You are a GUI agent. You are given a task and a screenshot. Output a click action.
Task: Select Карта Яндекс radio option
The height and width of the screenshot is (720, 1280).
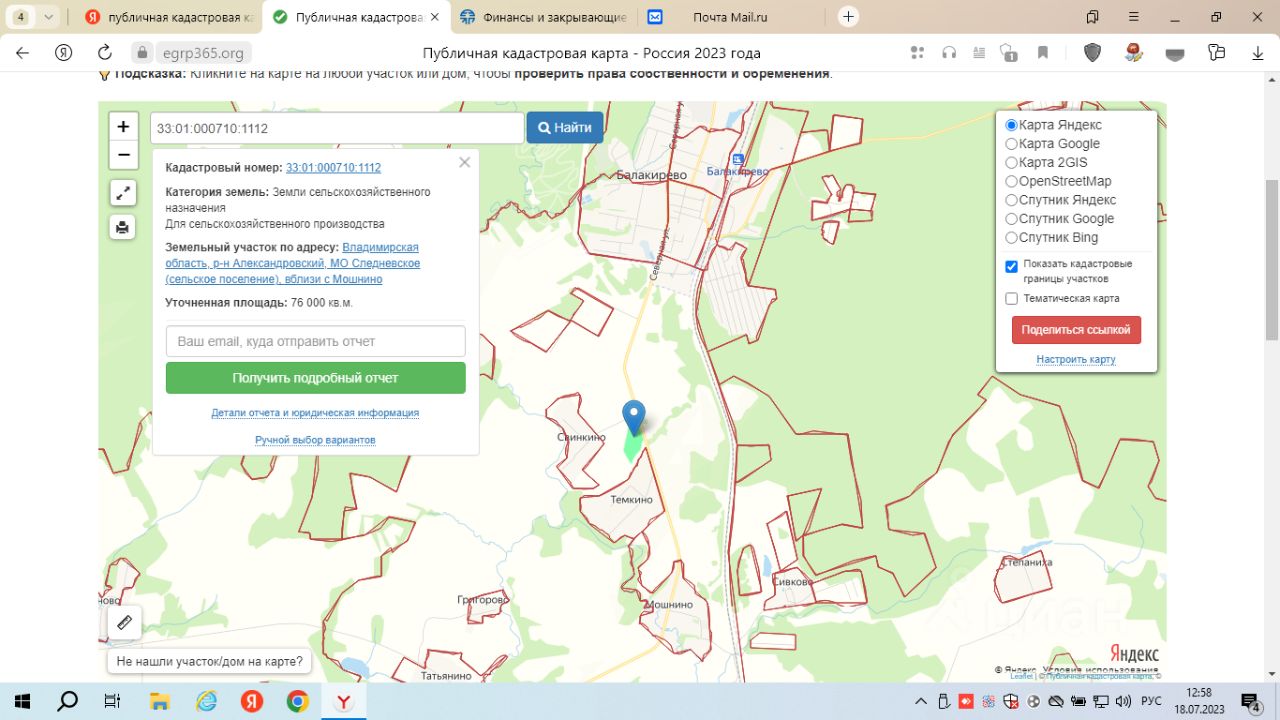click(x=1011, y=125)
